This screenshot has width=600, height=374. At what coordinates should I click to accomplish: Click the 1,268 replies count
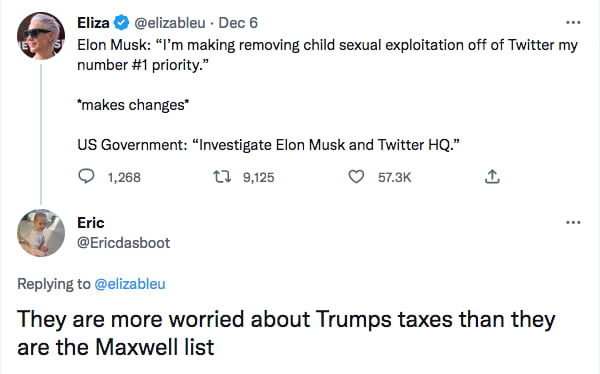[x=124, y=177]
